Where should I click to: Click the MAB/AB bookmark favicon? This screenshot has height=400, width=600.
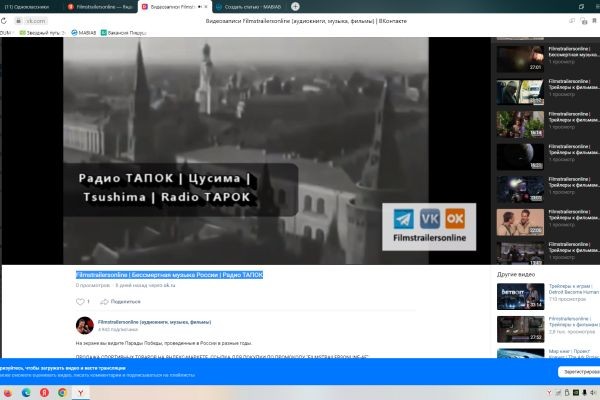[74, 33]
